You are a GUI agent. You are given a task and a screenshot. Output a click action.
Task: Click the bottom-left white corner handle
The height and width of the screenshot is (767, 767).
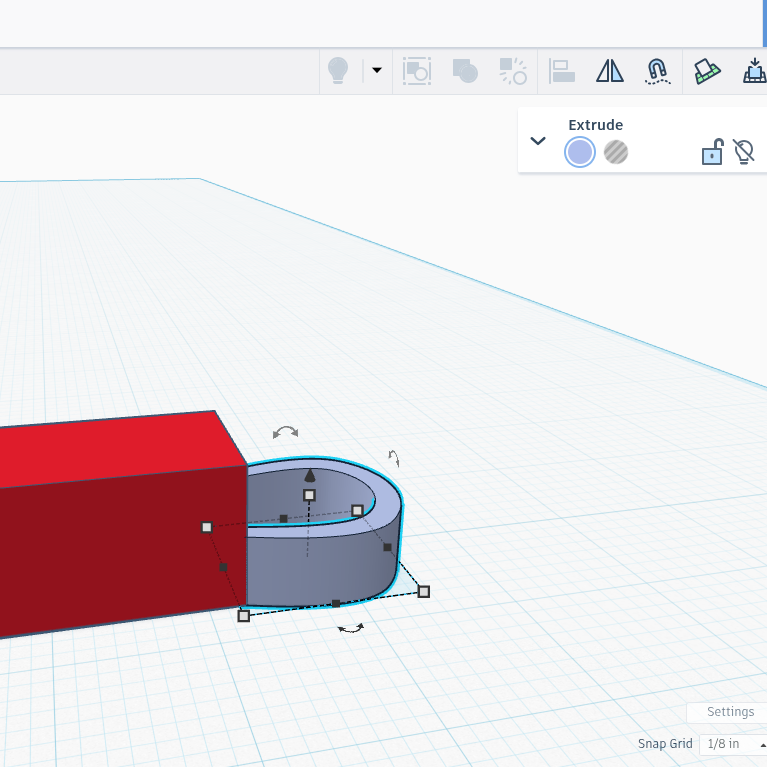[244, 616]
